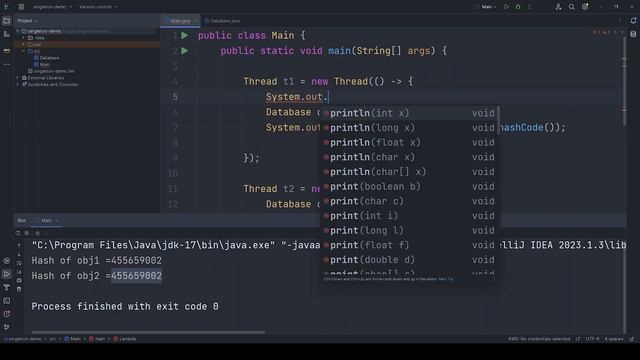Expand the .idea folder
This screenshot has width=640, height=360.
coord(24,38)
